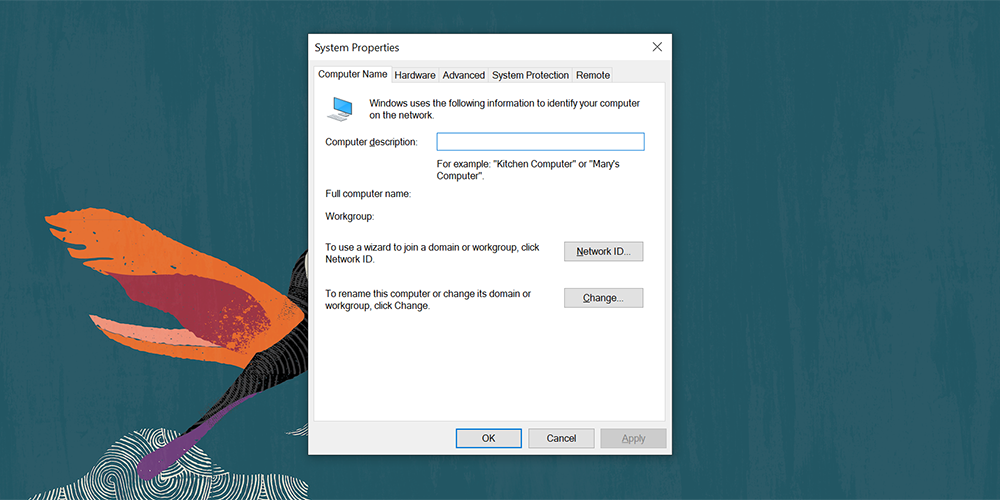This screenshot has height=500, width=1000.
Task: Click the computer monitor icon
Action: click(340, 109)
